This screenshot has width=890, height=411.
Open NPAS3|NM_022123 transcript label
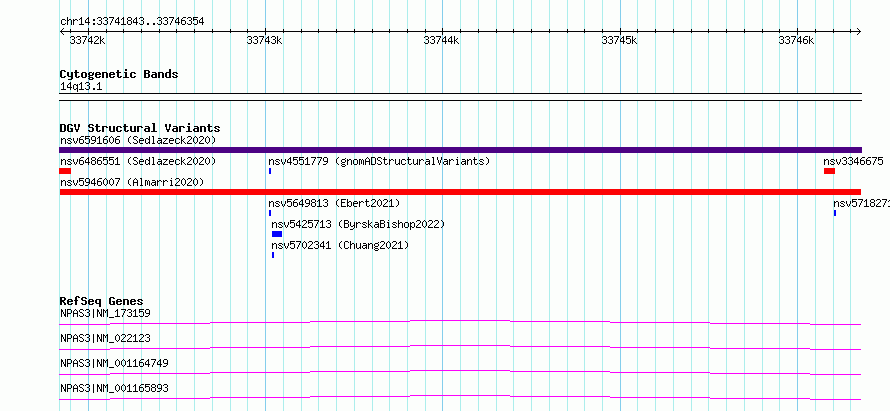coord(105,338)
